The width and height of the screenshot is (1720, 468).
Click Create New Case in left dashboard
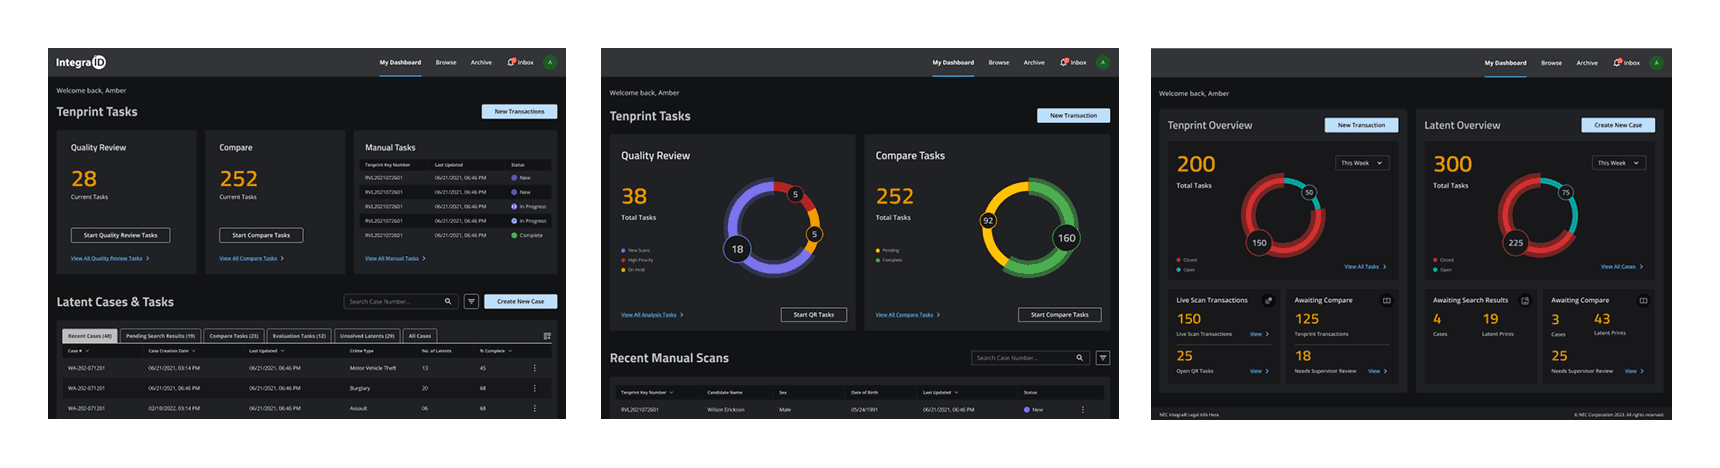[x=521, y=301]
